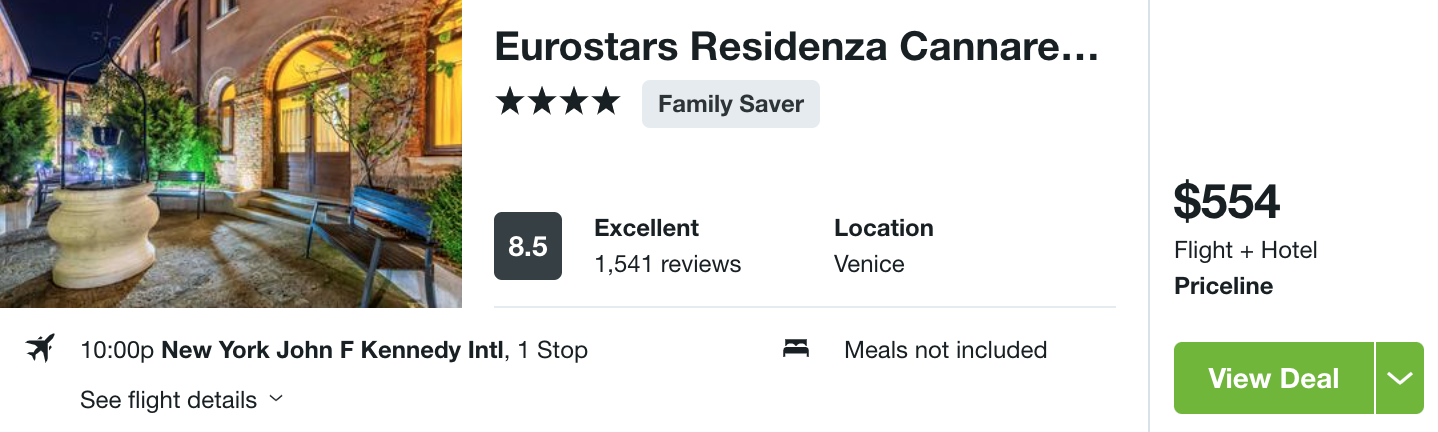This screenshot has width=1438, height=432.
Task: Open the dropdown arrow beside View Deal
Action: point(1400,378)
